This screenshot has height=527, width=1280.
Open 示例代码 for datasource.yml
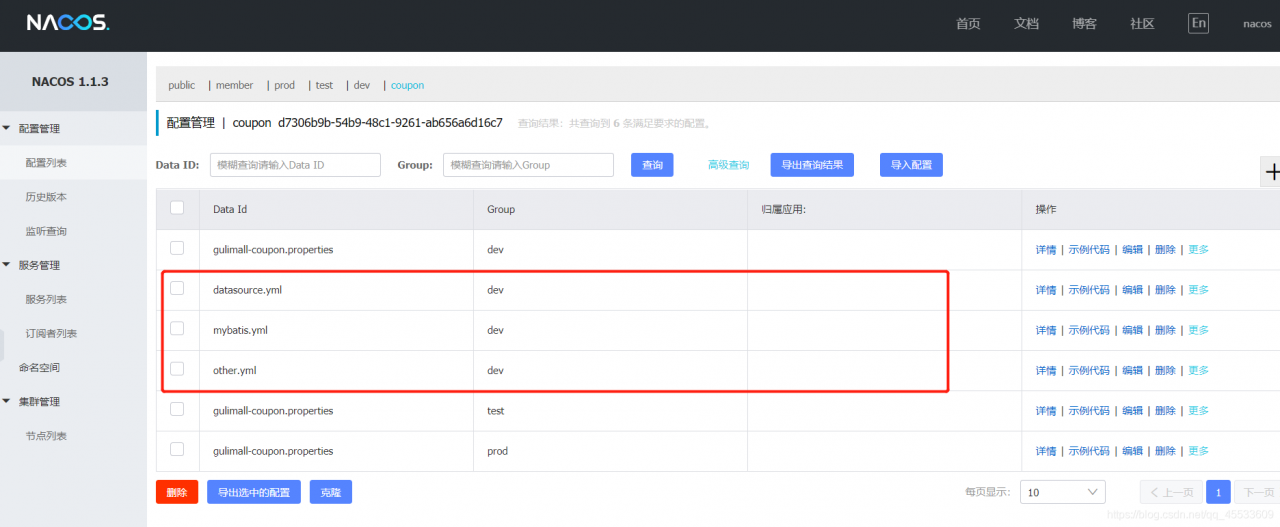[1089, 290]
